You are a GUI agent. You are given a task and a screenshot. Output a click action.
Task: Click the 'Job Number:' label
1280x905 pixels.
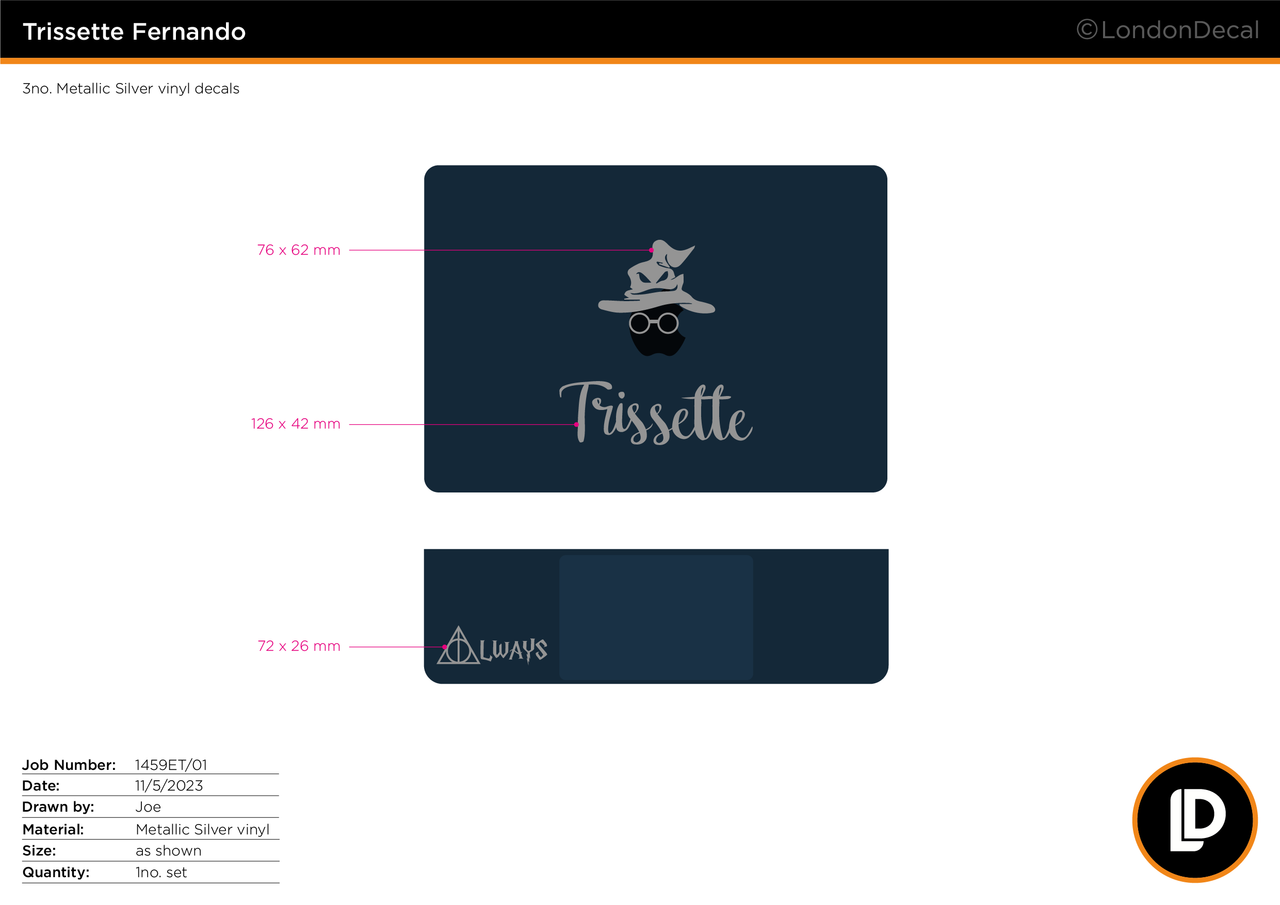69,765
